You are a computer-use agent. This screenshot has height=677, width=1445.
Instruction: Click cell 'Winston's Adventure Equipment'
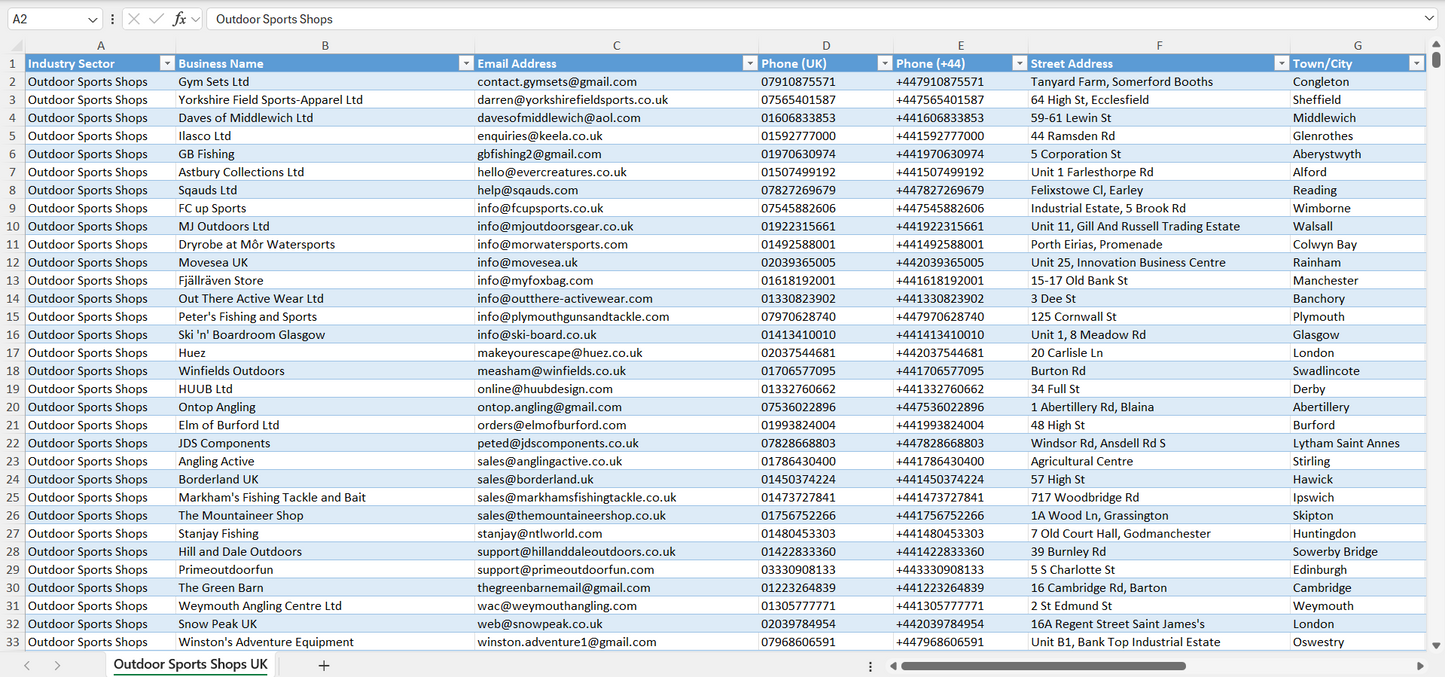pos(325,642)
